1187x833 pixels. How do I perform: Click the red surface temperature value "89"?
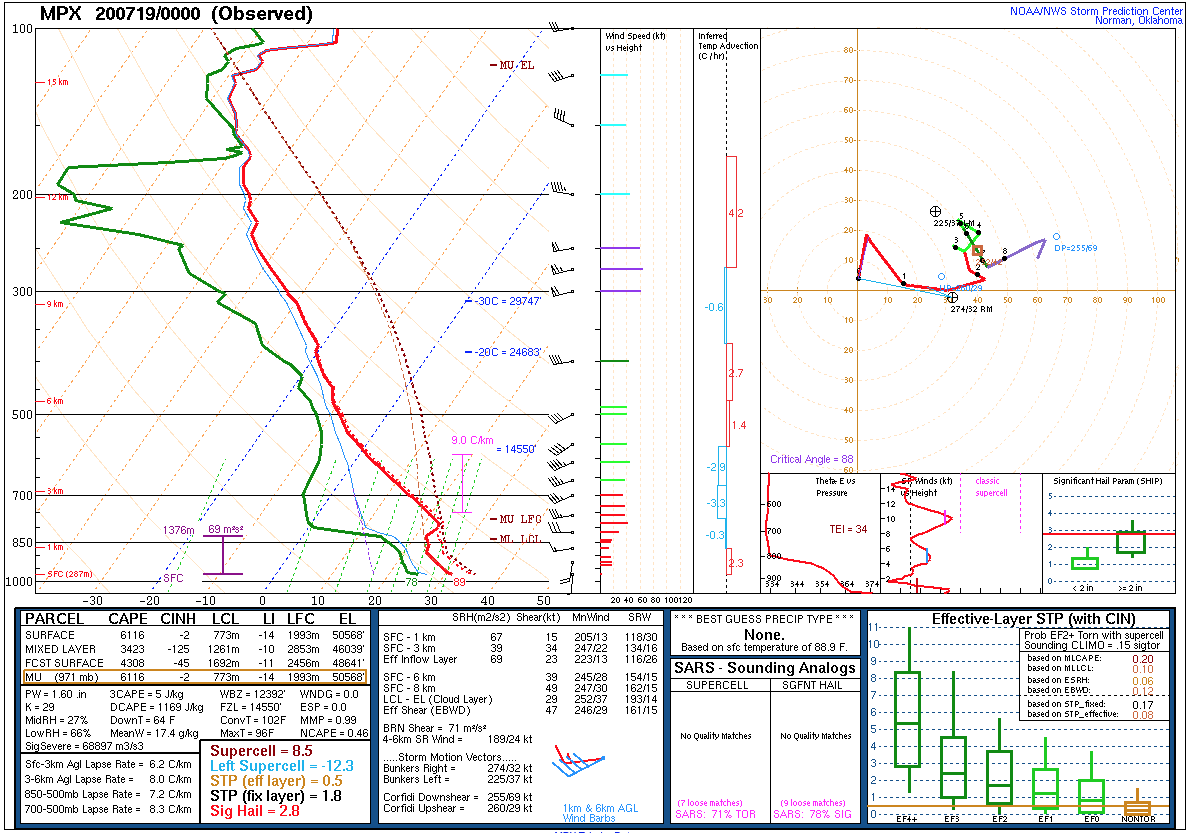(x=460, y=582)
